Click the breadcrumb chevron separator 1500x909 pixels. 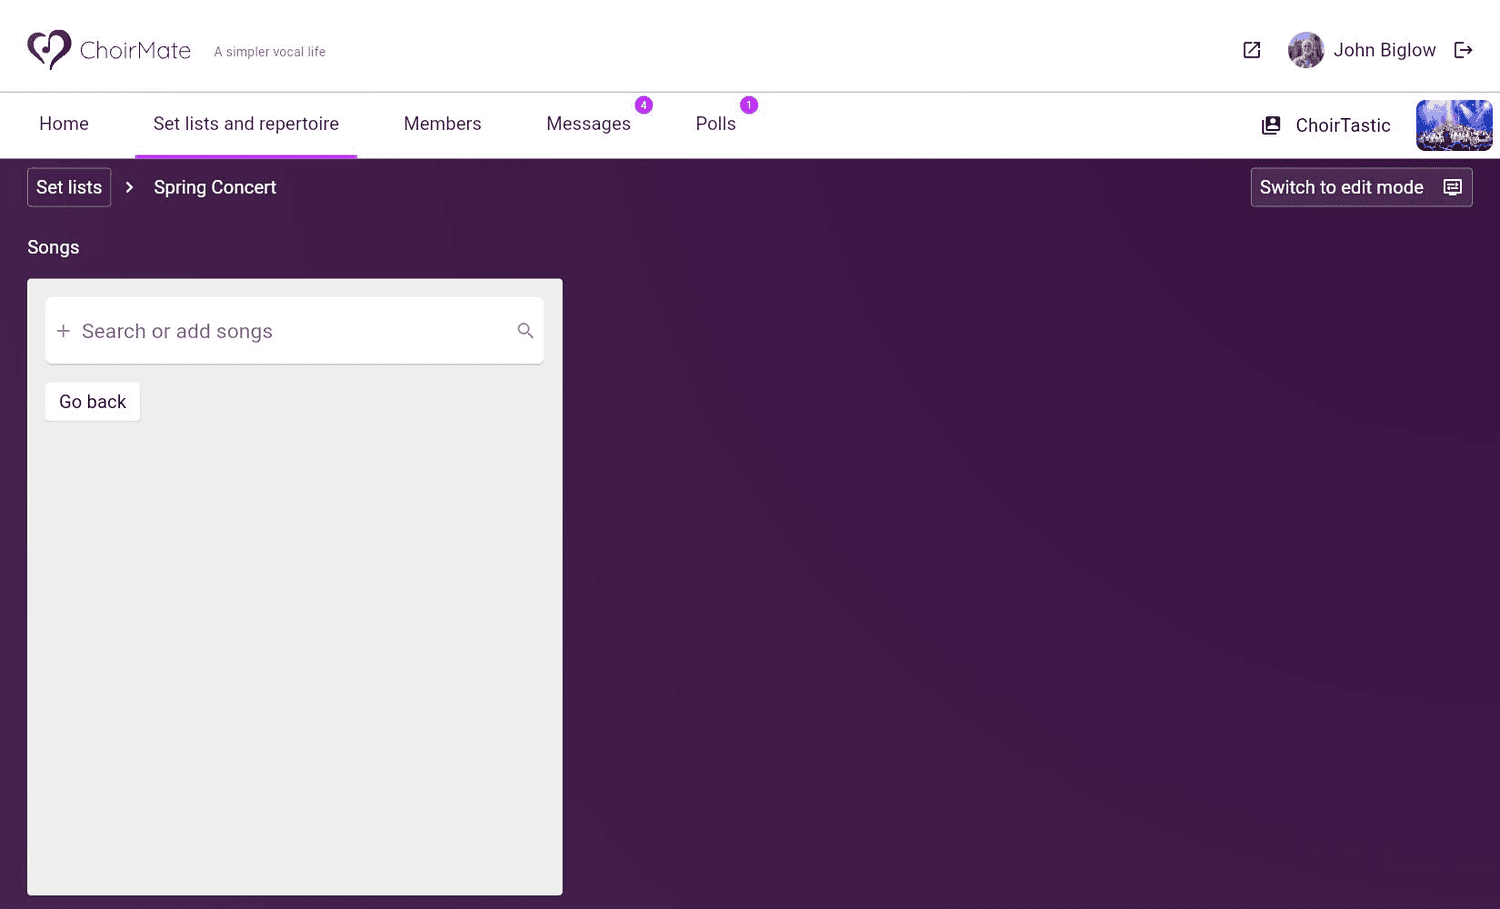(129, 187)
